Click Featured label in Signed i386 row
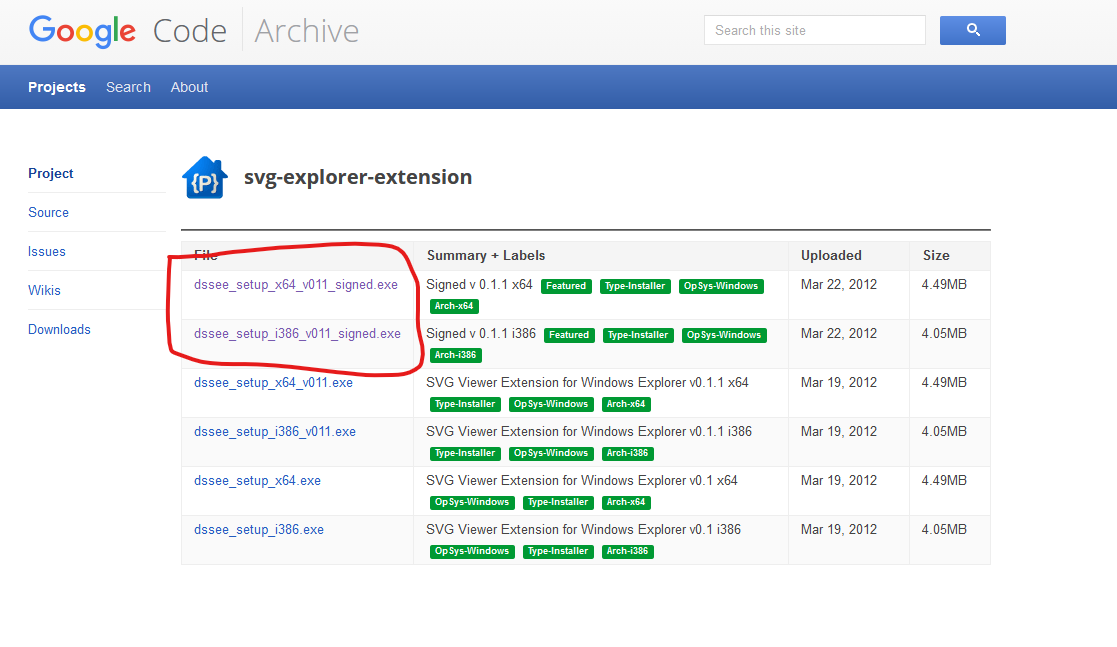Viewport: 1117px width, 647px height. coord(569,335)
